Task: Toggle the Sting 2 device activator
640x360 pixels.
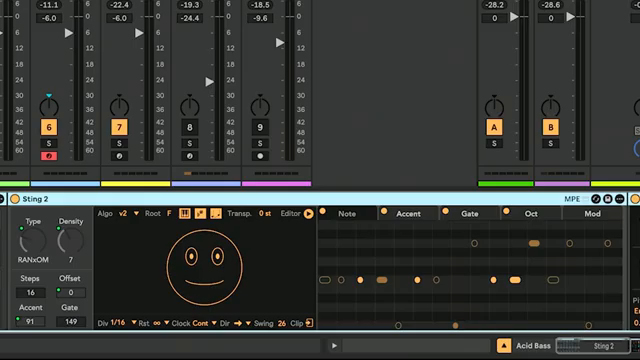Action: pyautogui.click(x=15, y=199)
